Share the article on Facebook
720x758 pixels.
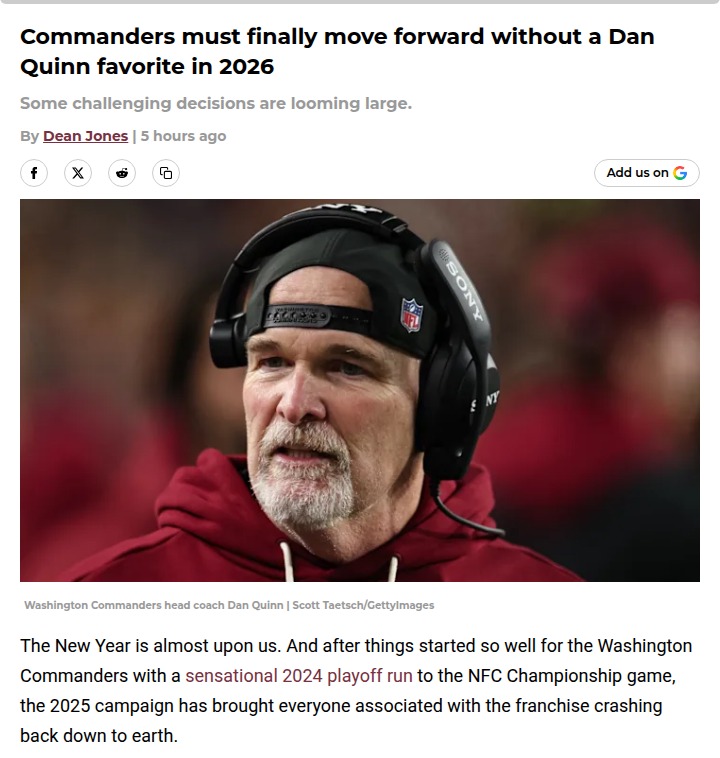(34, 173)
